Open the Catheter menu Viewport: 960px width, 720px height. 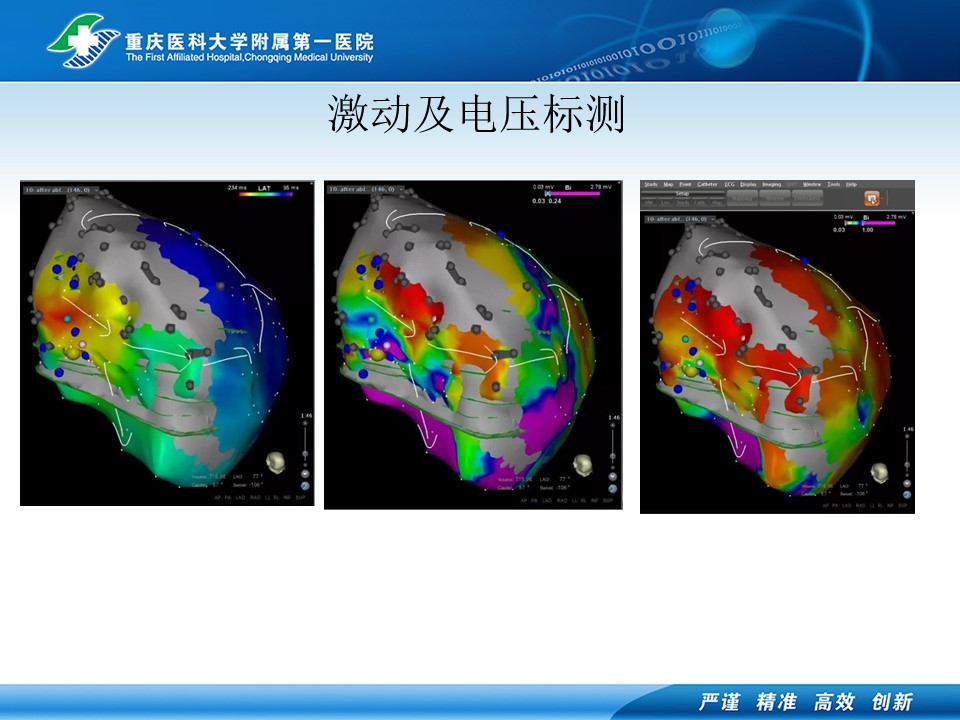coord(707,184)
